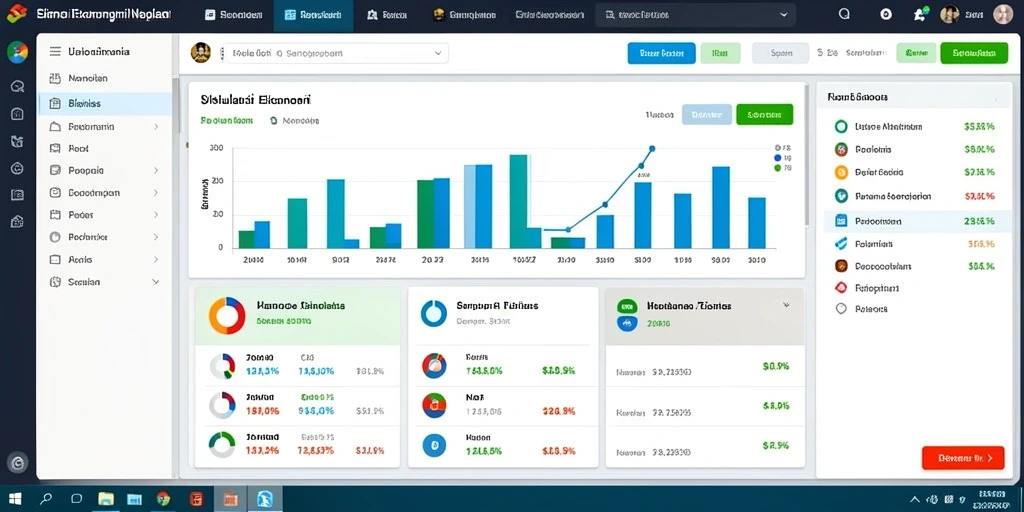Click the teal heart-badge icon in the right panel

(841, 196)
